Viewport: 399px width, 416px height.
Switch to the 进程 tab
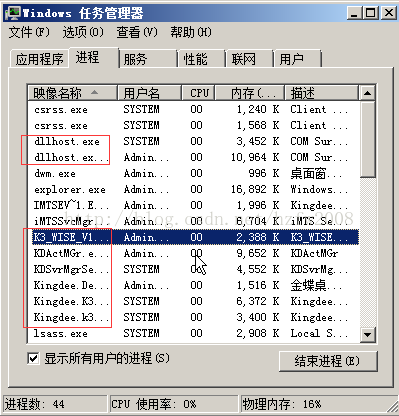pyautogui.click(x=94, y=57)
